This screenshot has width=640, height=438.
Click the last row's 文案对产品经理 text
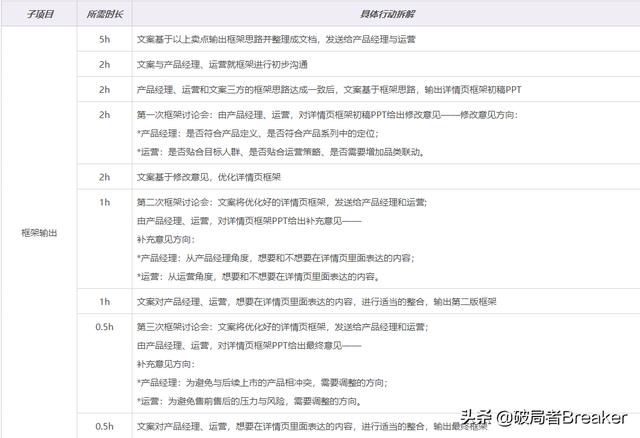(x=312, y=427)
